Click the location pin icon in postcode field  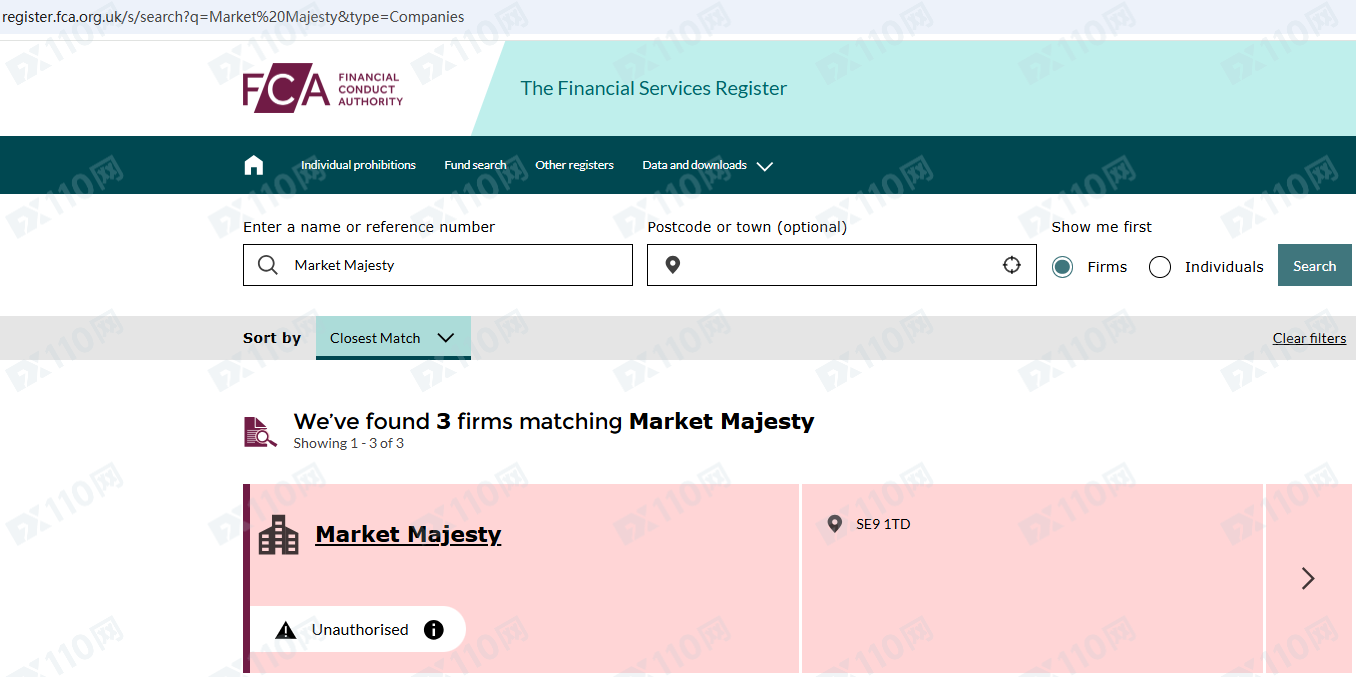[673, 265]
